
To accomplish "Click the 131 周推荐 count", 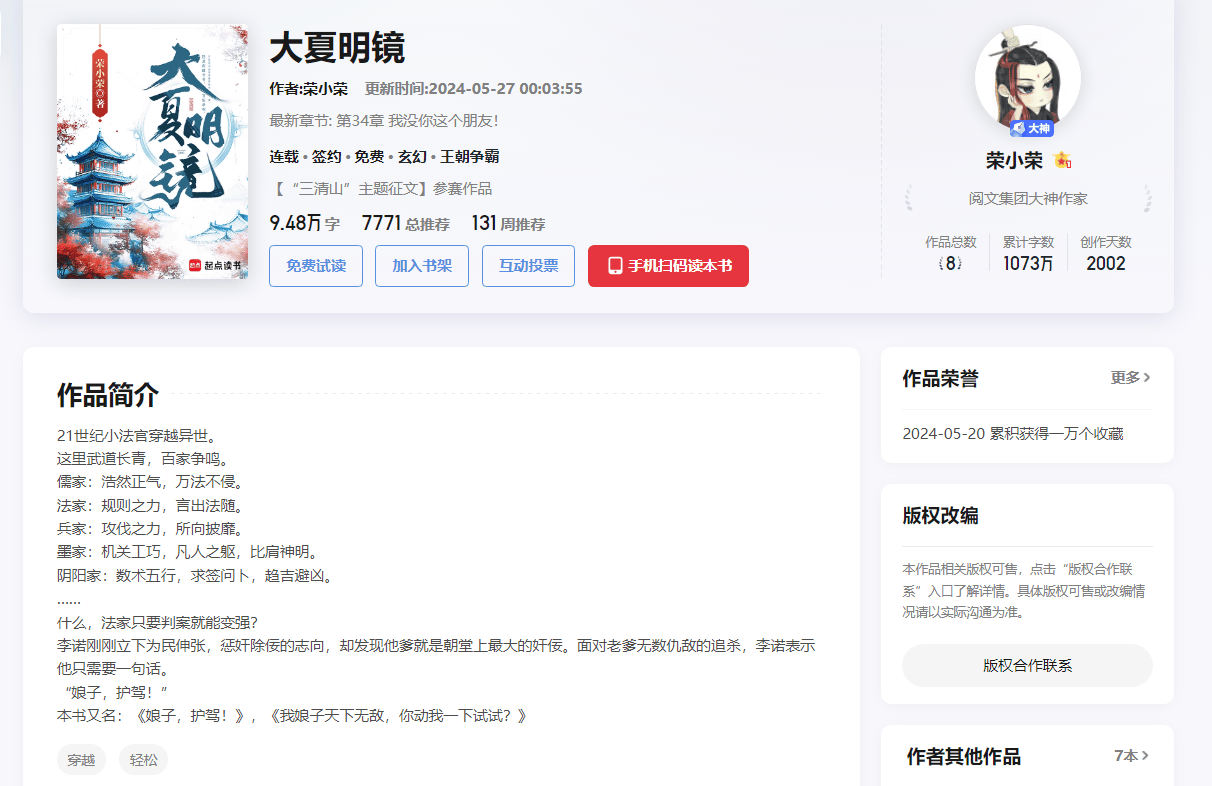I will [508, 223].
